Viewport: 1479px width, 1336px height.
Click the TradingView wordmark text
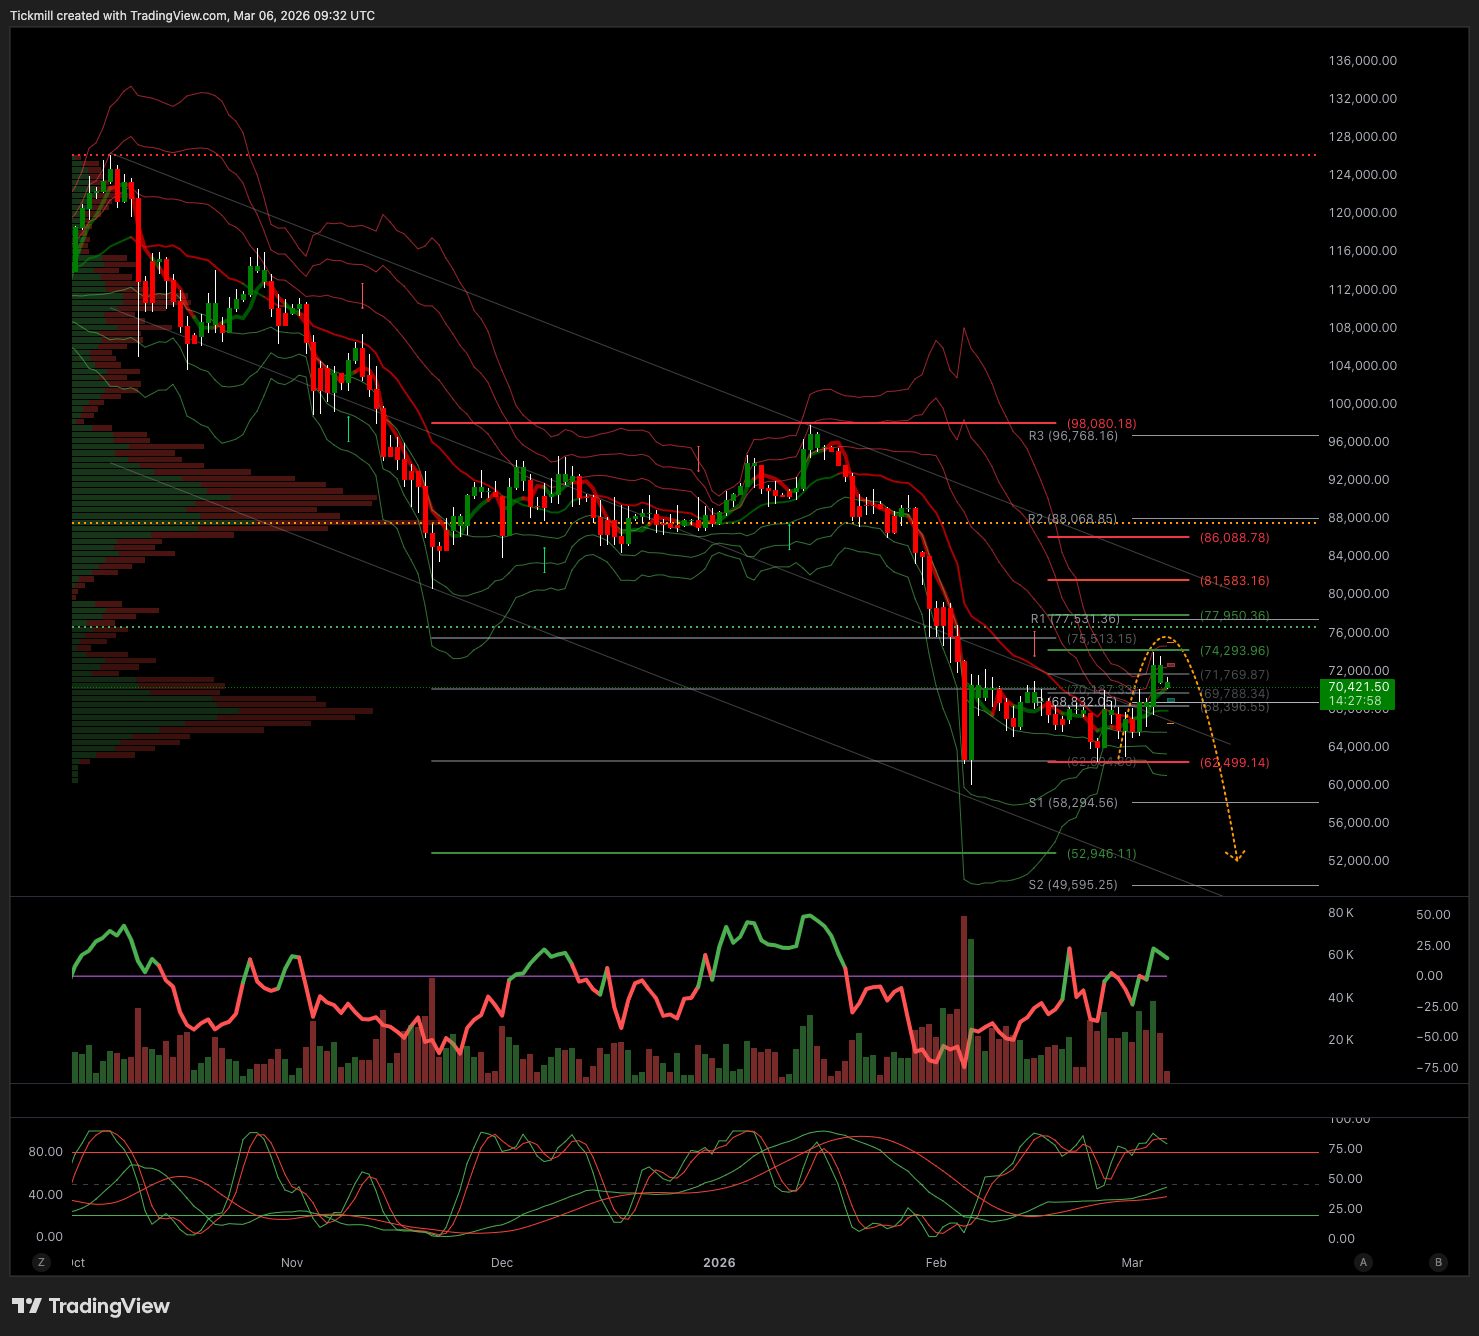coord(109,1306)
